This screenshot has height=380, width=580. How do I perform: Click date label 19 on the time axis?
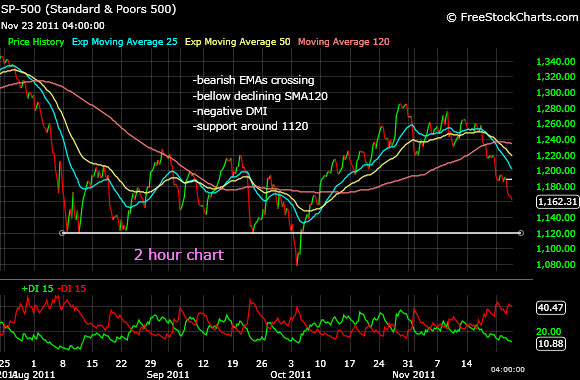pos(233,364)
